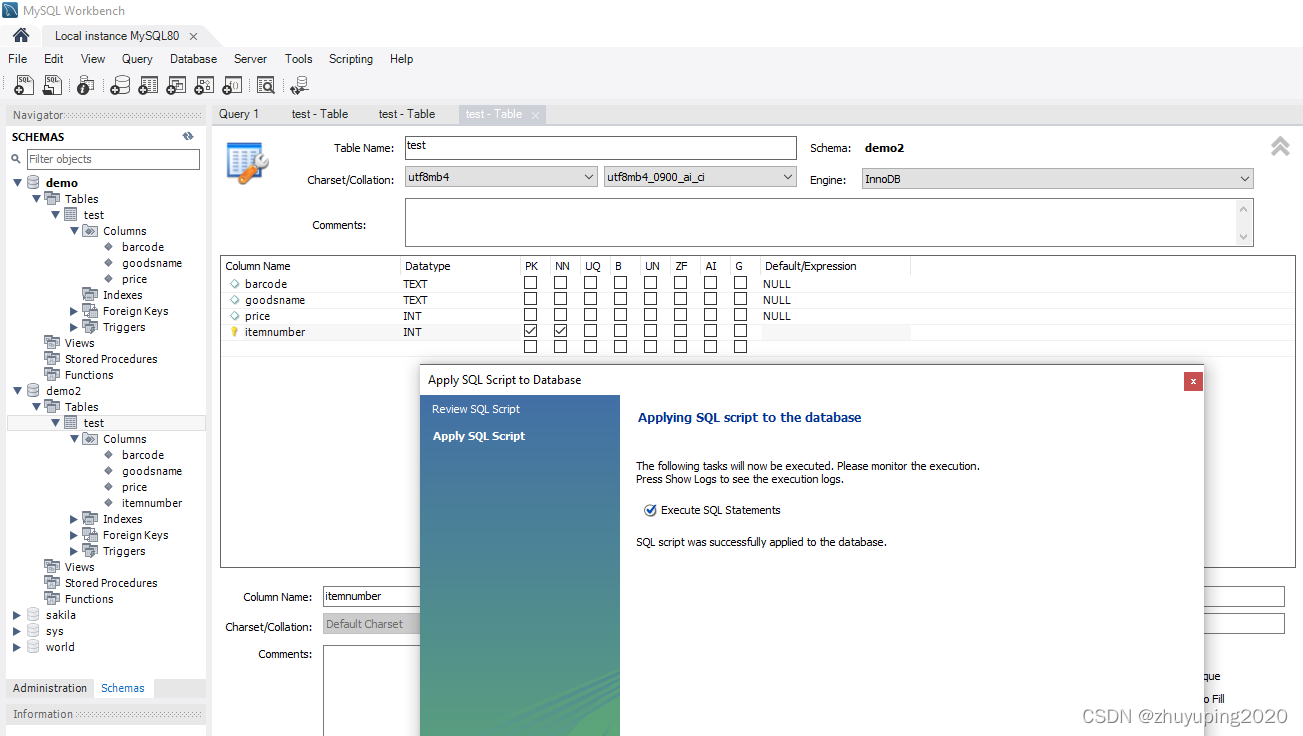Close the active test - Table tab
This screenshot has width=1303, height=736.
[535, 115]
